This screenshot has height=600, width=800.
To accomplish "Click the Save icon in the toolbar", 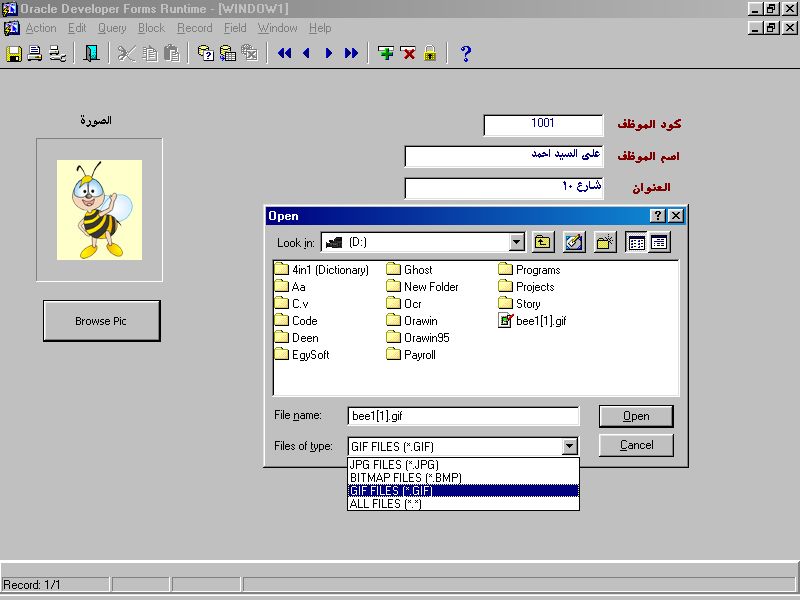I will pos(14,53).
